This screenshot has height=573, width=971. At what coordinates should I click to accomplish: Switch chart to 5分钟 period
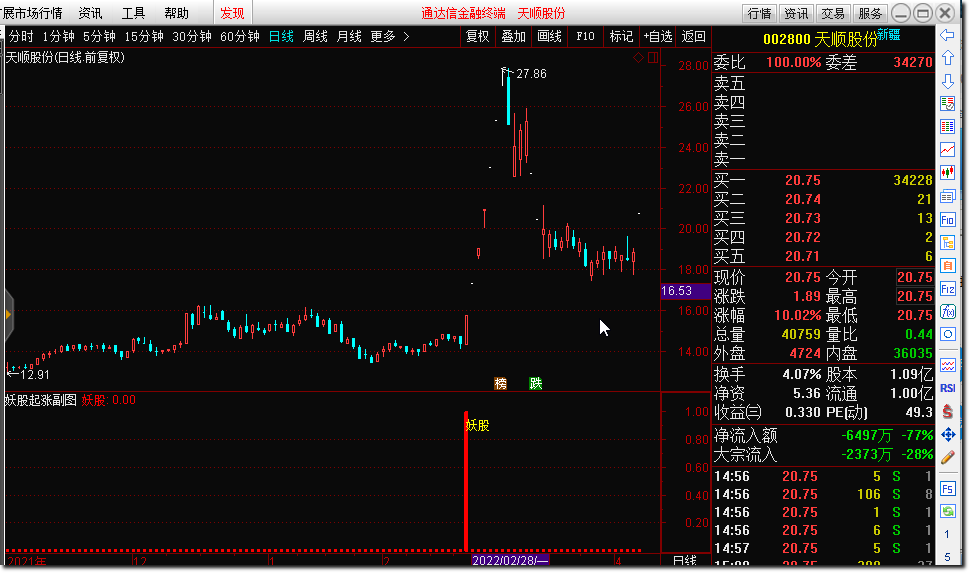[99, 37]
